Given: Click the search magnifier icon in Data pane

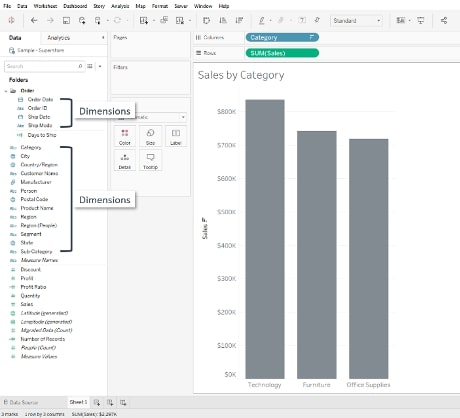Looking at the screenshot, I should (80, 66).
